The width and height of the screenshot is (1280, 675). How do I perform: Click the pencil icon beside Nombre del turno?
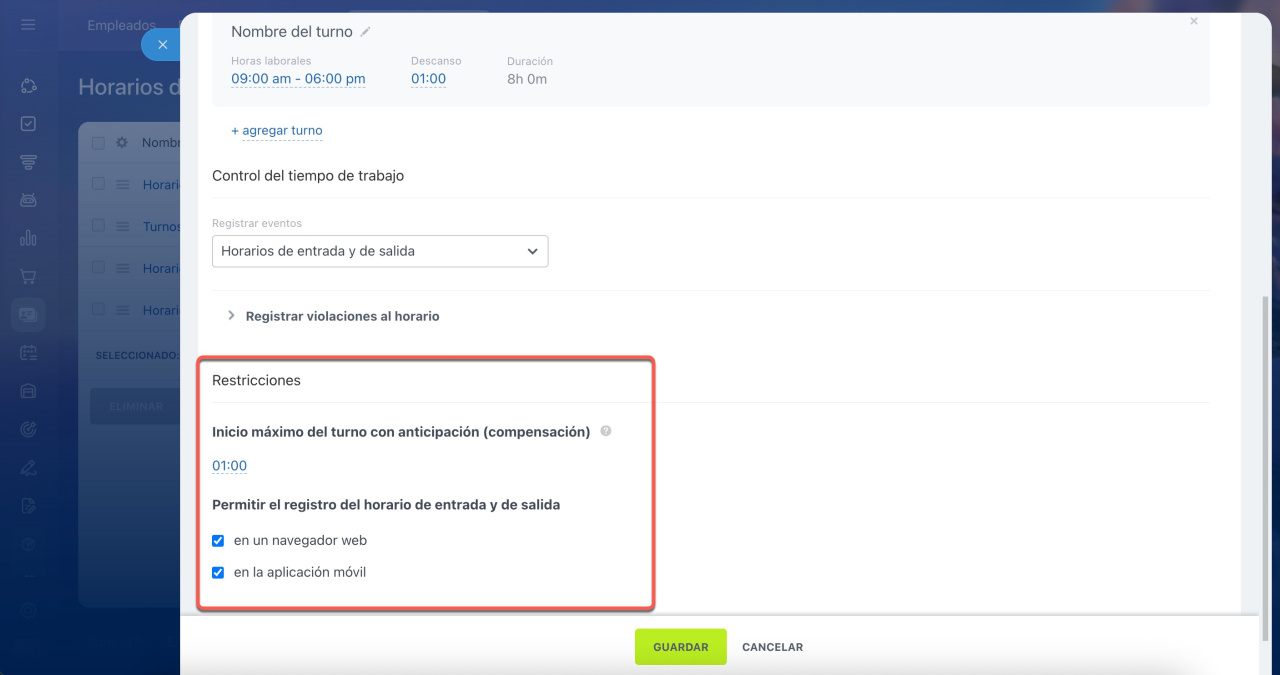coord(365,32)
